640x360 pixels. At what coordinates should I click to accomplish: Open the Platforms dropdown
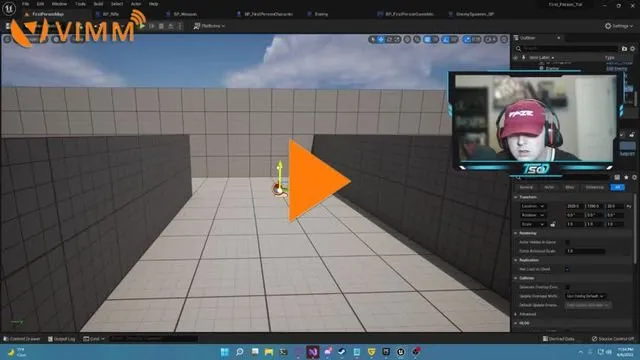pyautogui.click(x=209, y=26)
